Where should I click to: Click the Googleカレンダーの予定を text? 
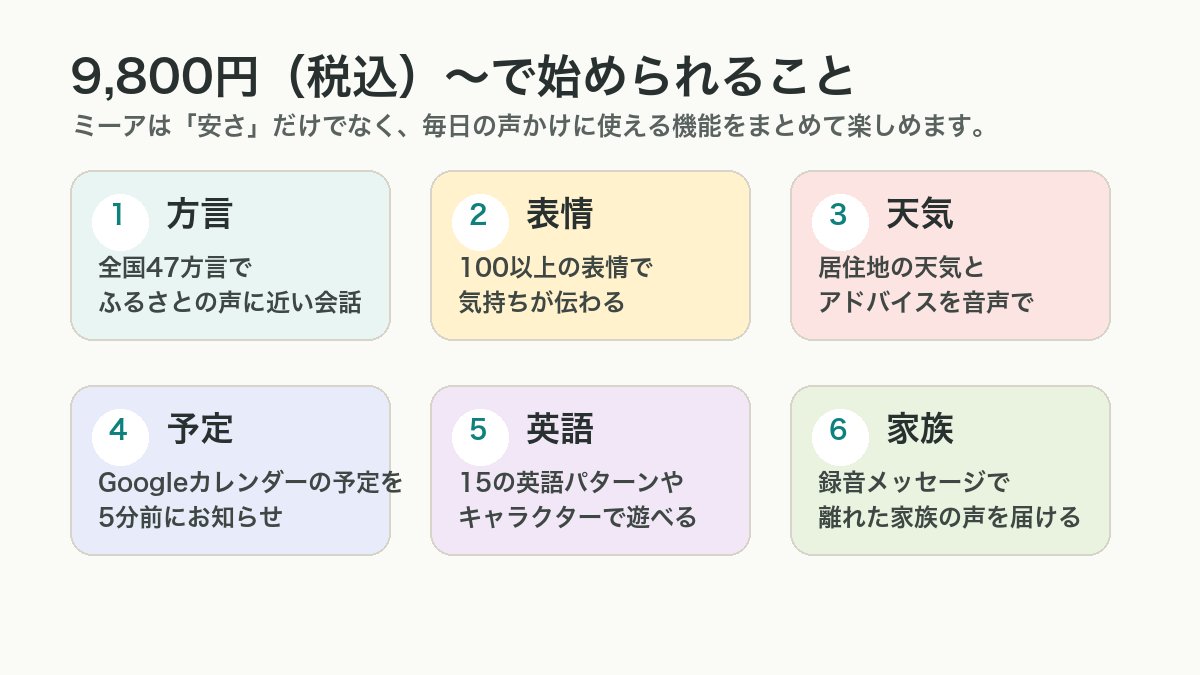(251, 483)
